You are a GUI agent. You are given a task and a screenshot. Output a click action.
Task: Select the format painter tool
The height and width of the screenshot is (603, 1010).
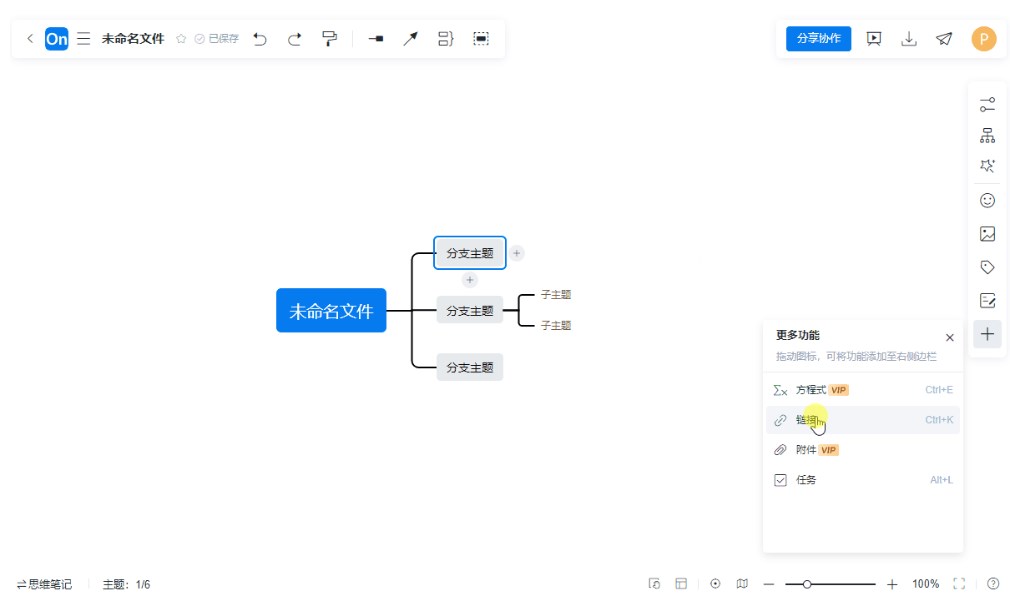[x=329, y=39]
